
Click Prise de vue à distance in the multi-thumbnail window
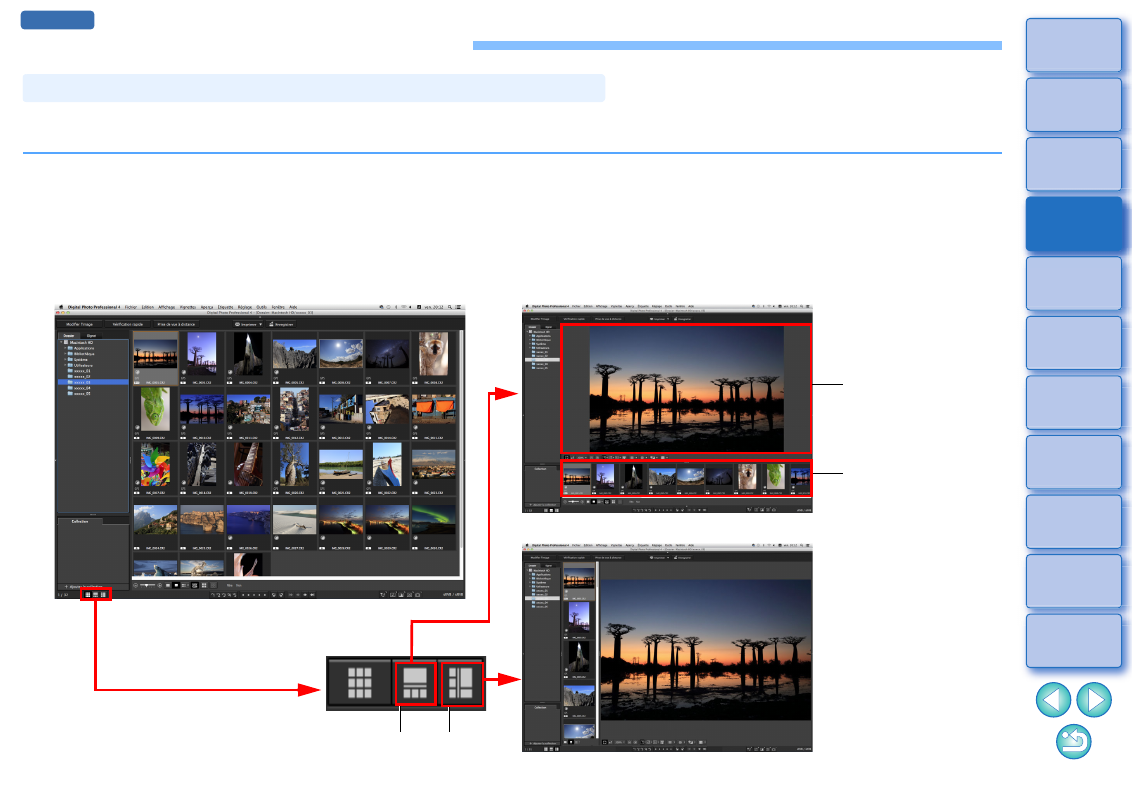click(176, 324)
